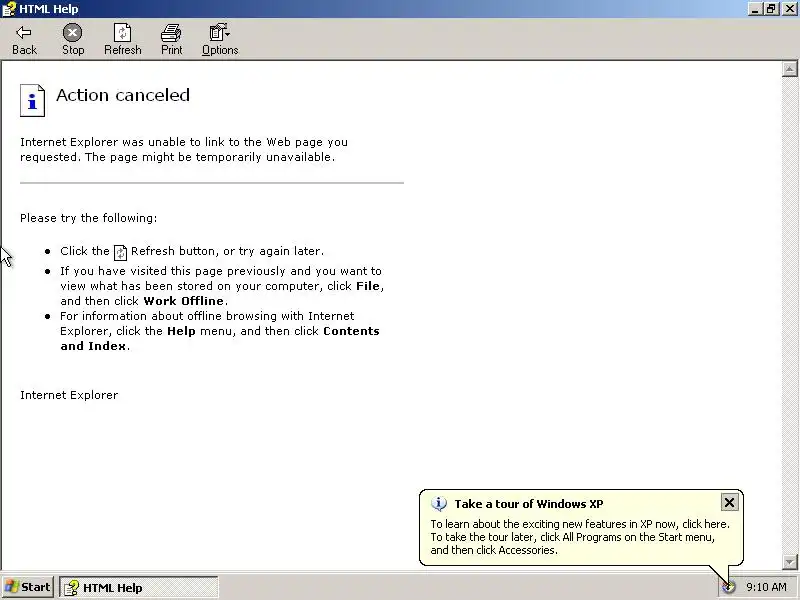Click the bold File word in the instructions

[368, 286]
